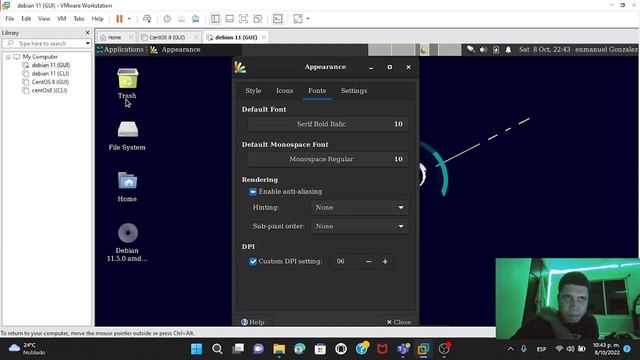Image resolution: width=640 pixels, height=360 pixels.
Task: Open the dropdown arrow beside the pause button
Action: coord(129,19)
